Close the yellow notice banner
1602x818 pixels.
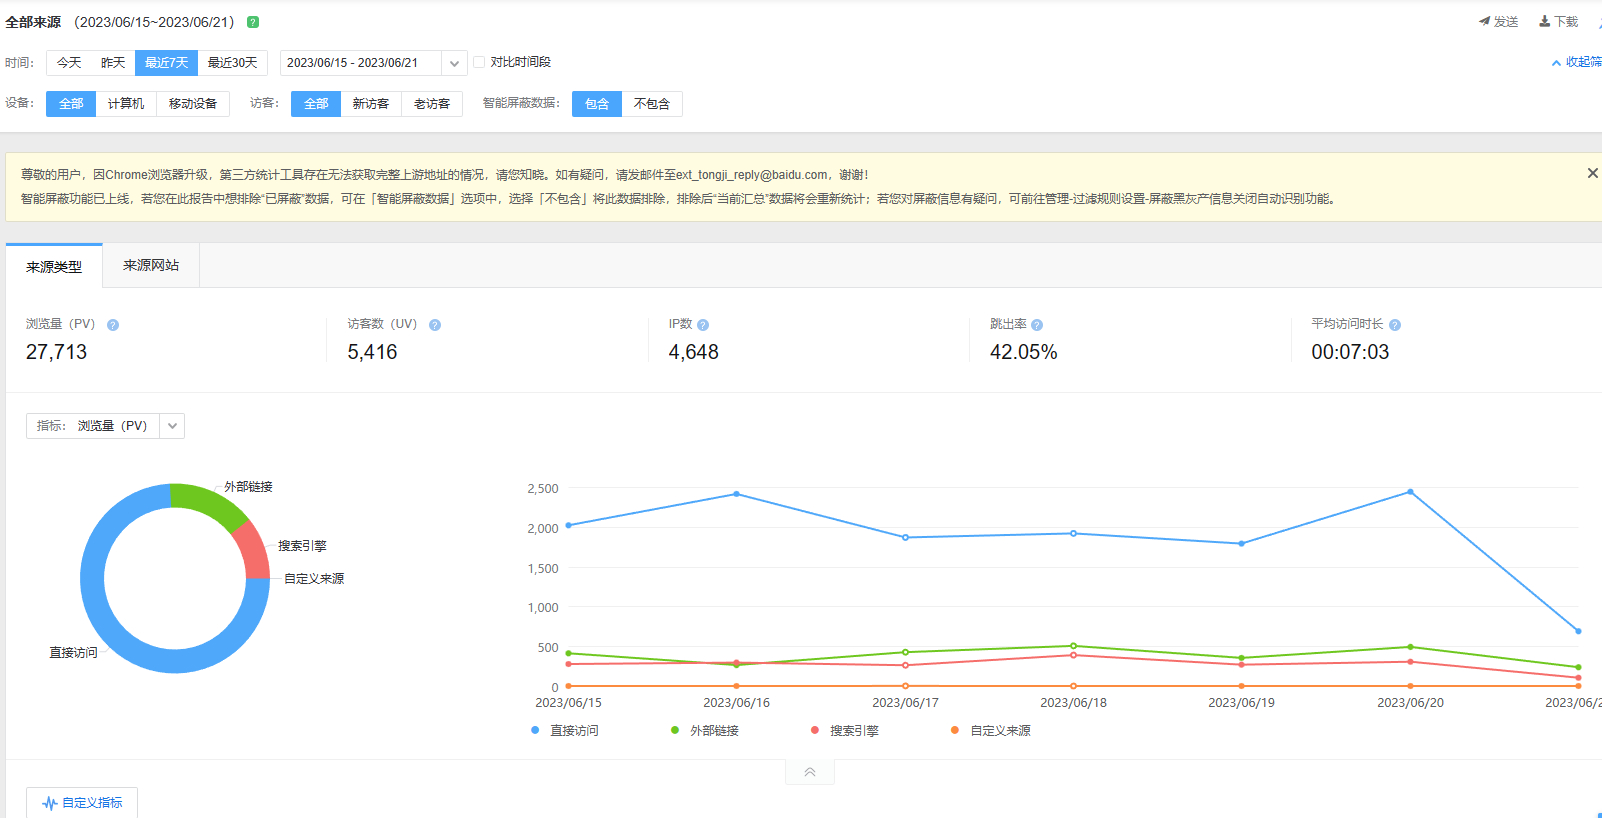click(x=1592, y=173)
